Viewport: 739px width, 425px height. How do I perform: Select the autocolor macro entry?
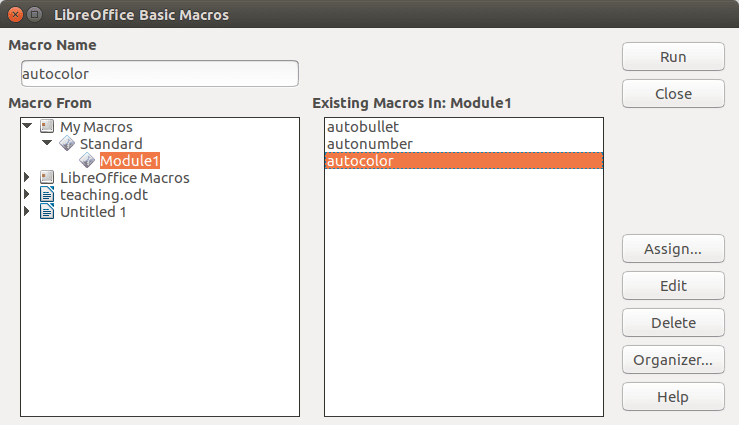pyautogui.click(x=360, y=161)
